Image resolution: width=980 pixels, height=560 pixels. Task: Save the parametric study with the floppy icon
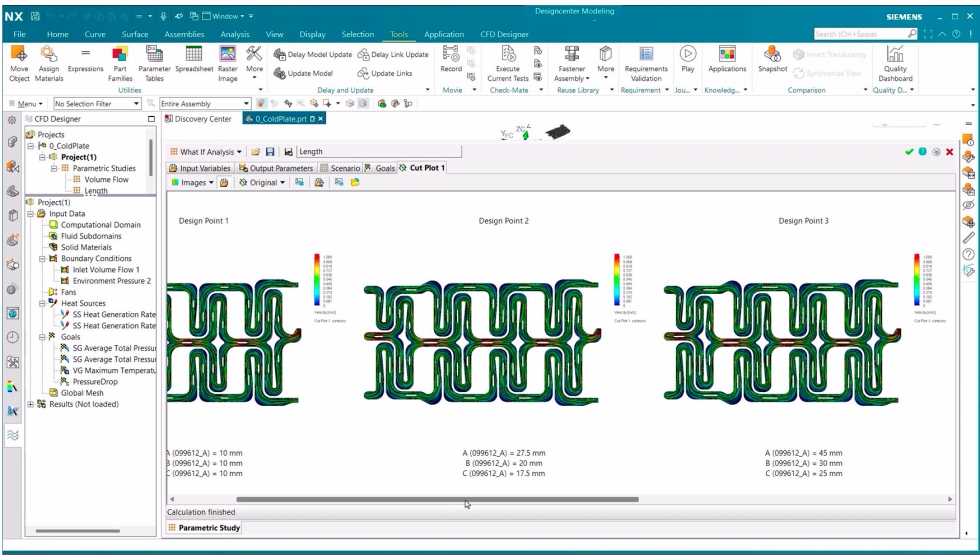click(x=270, y=152)
